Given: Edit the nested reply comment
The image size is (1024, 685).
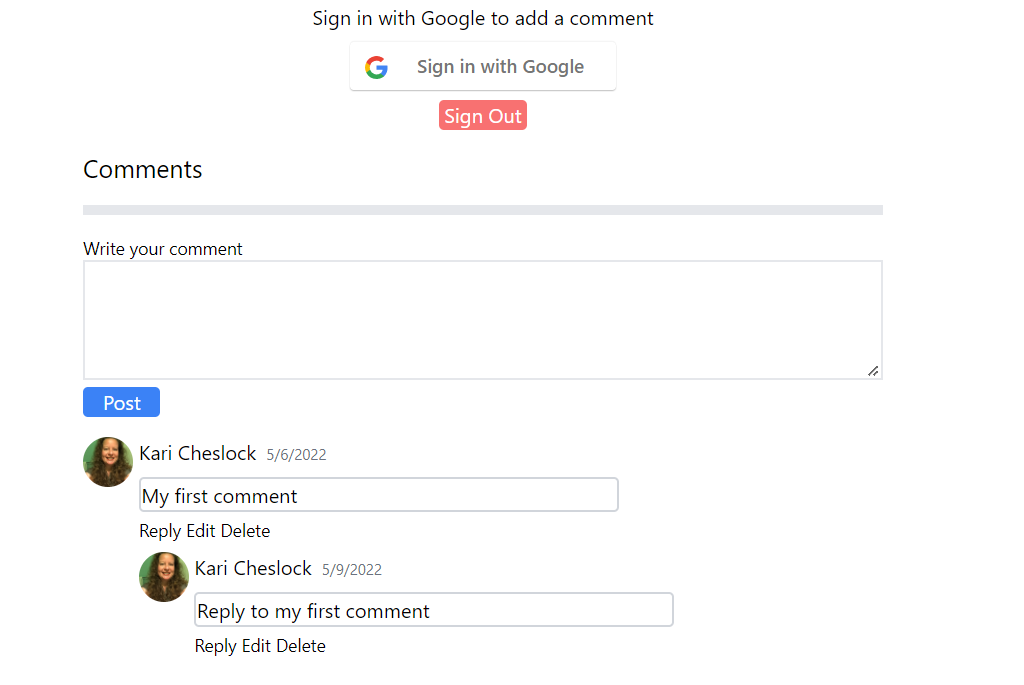Looking at the screenshot, I should coord(257,646).
